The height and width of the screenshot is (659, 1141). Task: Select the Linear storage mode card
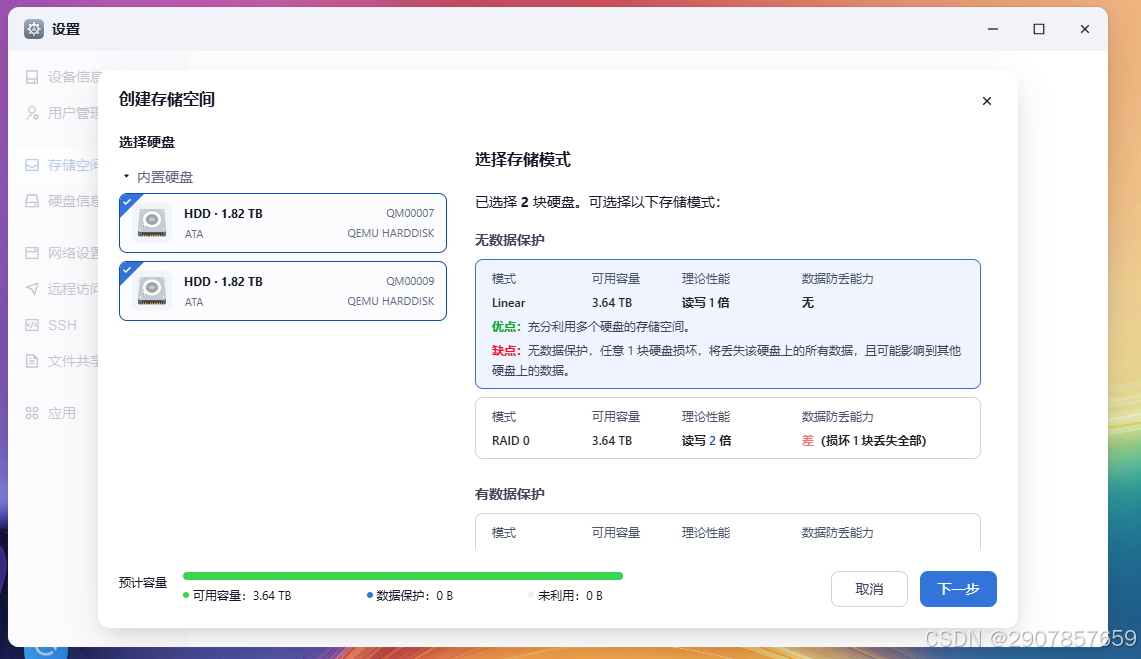(728, 324)
